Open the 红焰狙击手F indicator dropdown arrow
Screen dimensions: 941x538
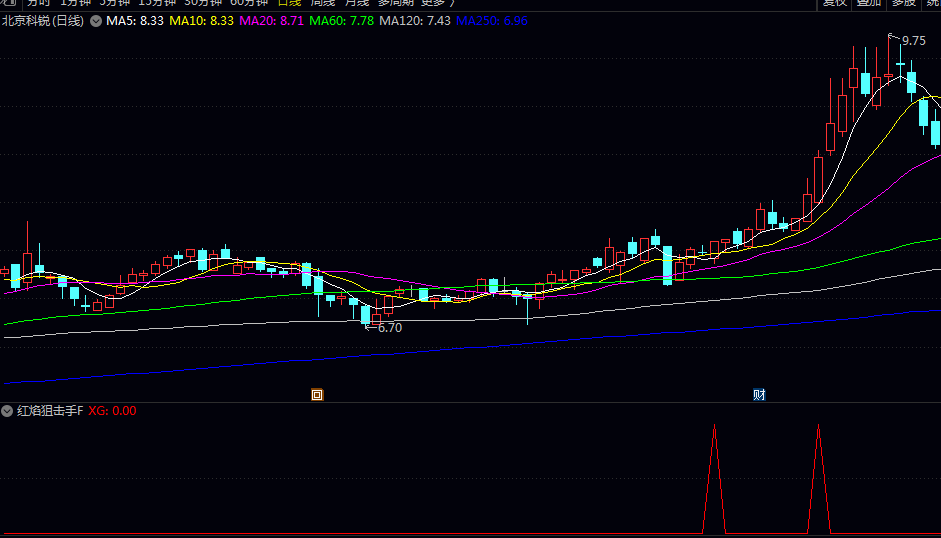[8, 411]
